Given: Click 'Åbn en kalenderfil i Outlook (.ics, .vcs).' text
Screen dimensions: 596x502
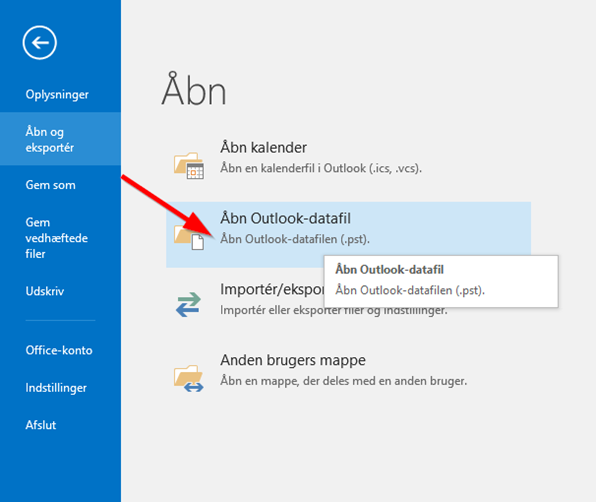Looking at the screenshot, I should pos(321,168).
